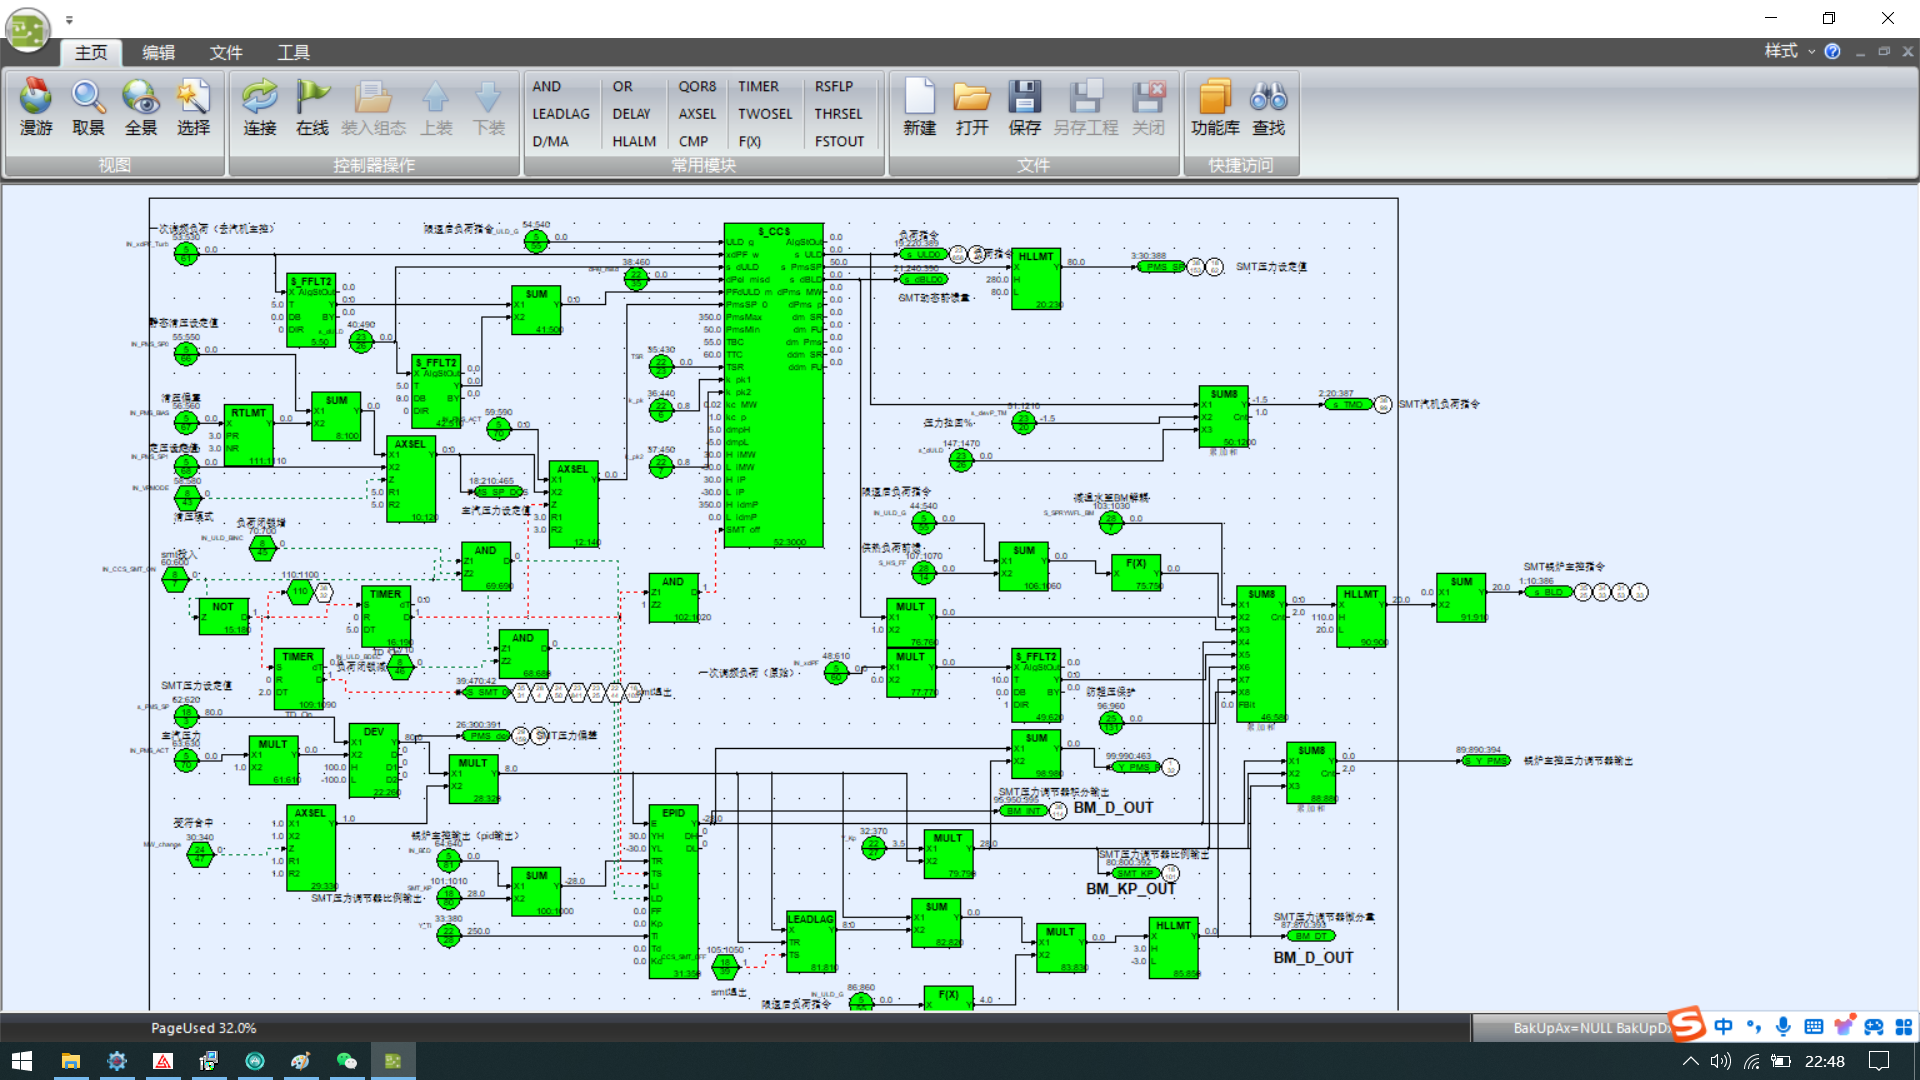Switch to the 编辑 ribbon tab

tap(158, 52)
